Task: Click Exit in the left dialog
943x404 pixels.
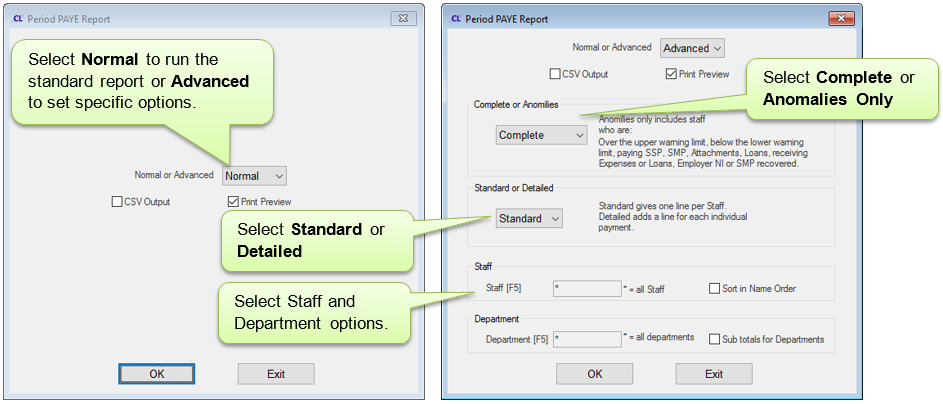Action: [276, 374]
